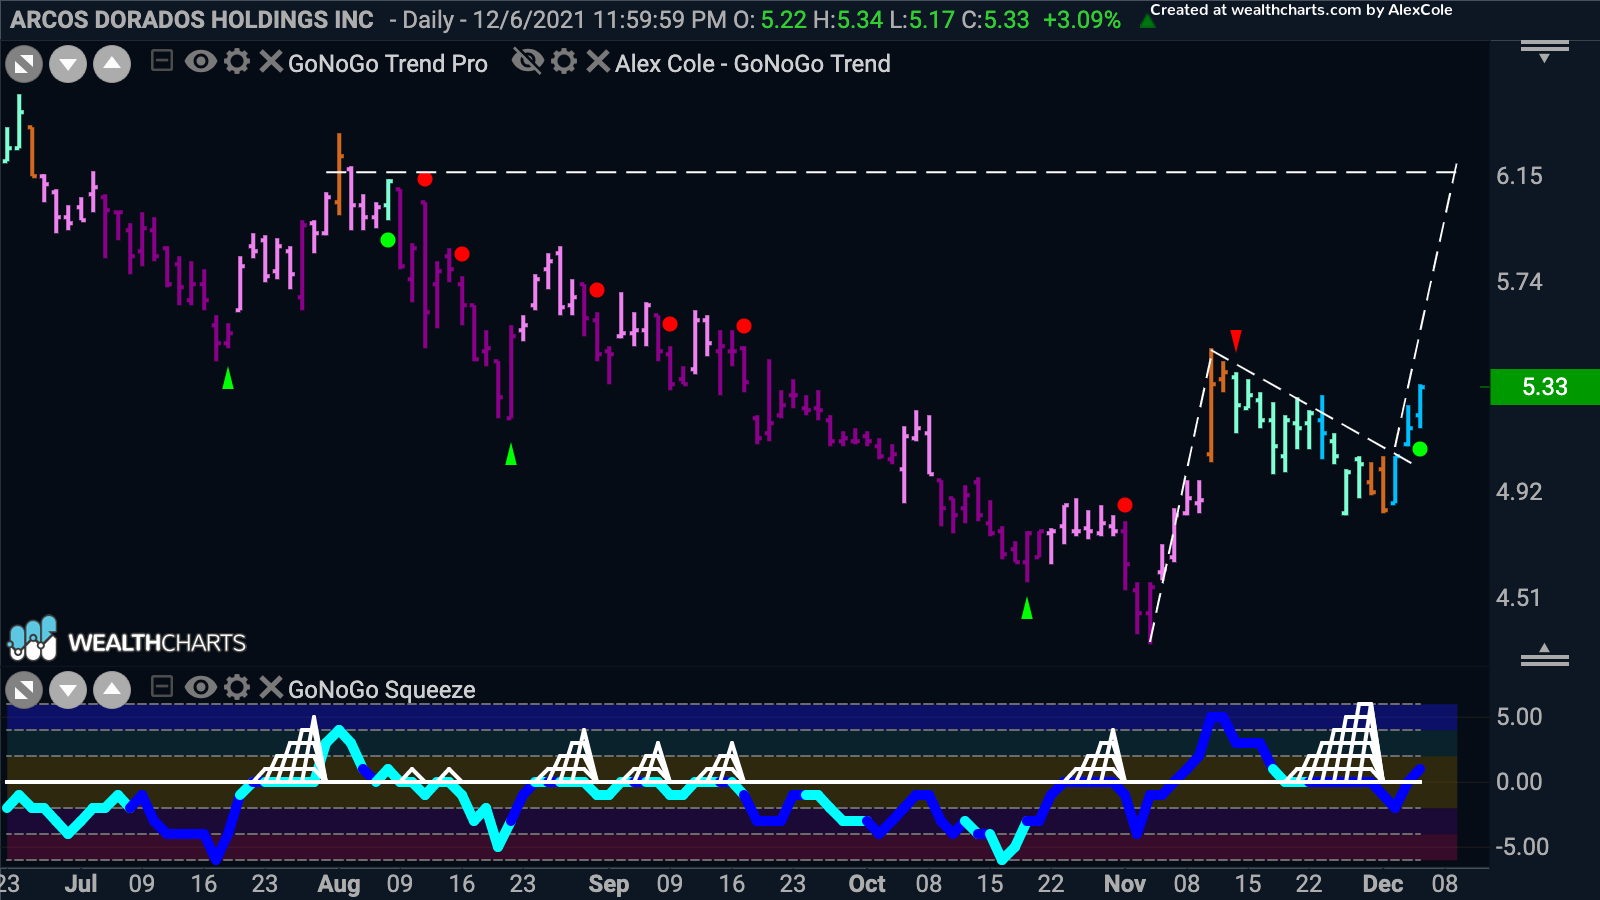The width and height of the screenshot is (1600, 900).
Task: Click the Alex Cole - GoNoGo Trend label
Action: pyautogui.click(x=753, y=64)
